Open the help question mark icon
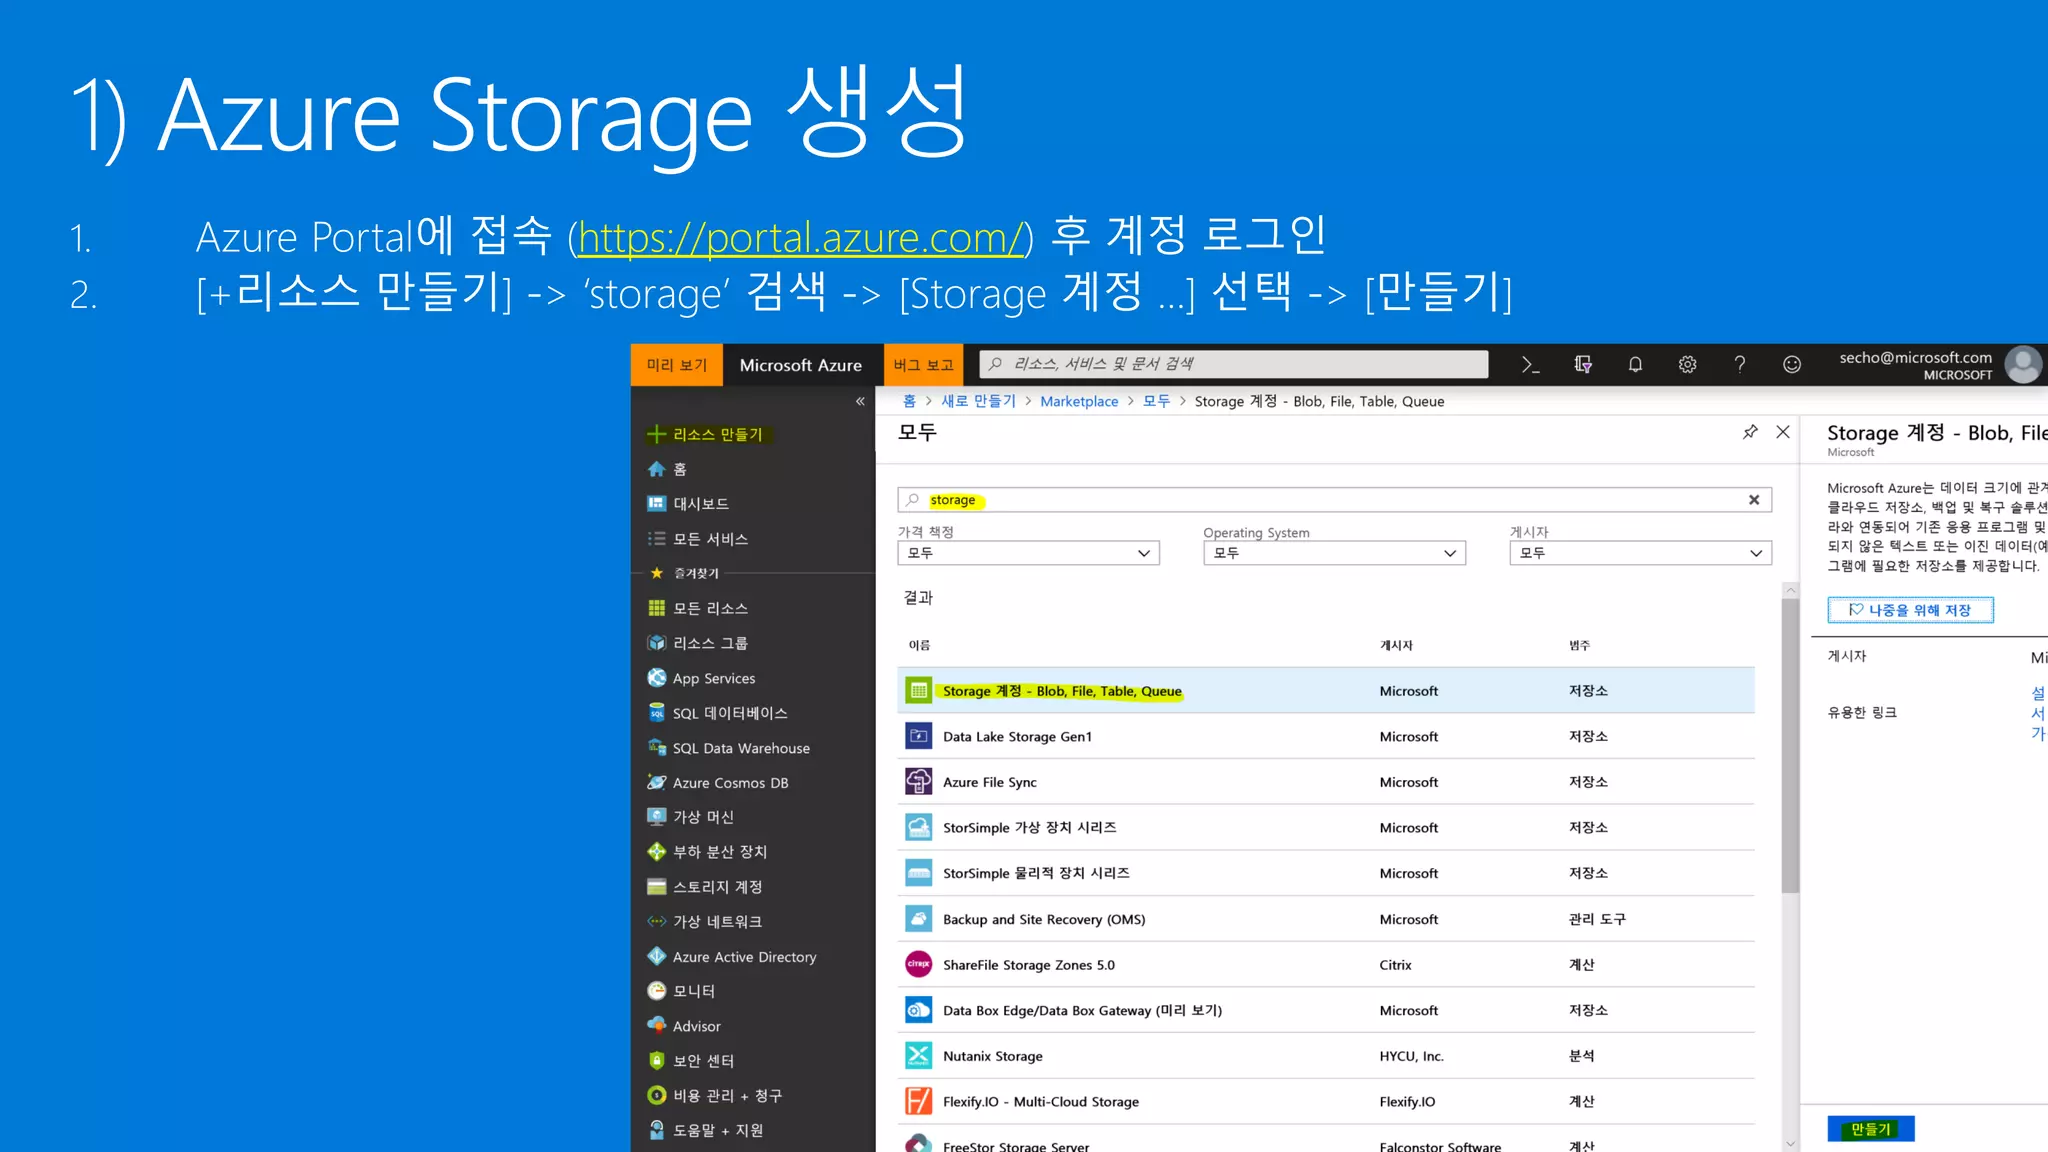The height and width of the screenshot is (1152, 2048). [1740, 365]
